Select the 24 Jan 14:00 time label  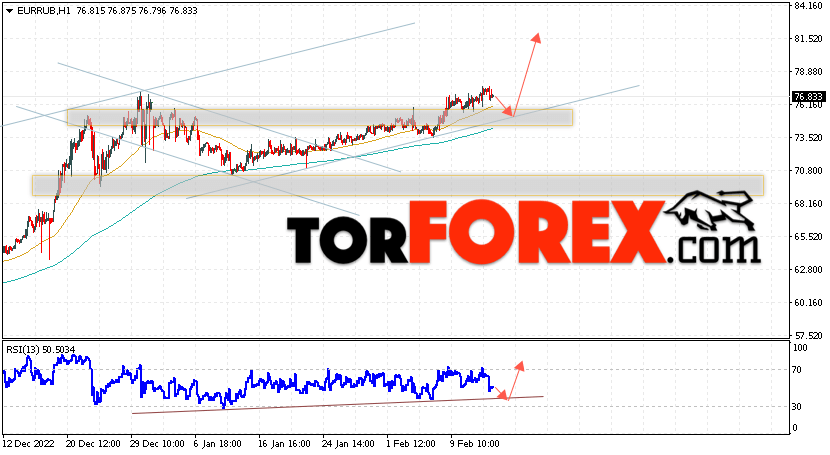coord(349,443)
